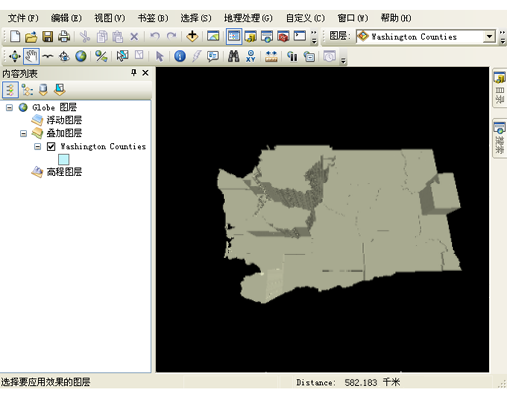Open the 窗口(W) menu
Screen dimensions: 507x396
click(x=353, y=18)
